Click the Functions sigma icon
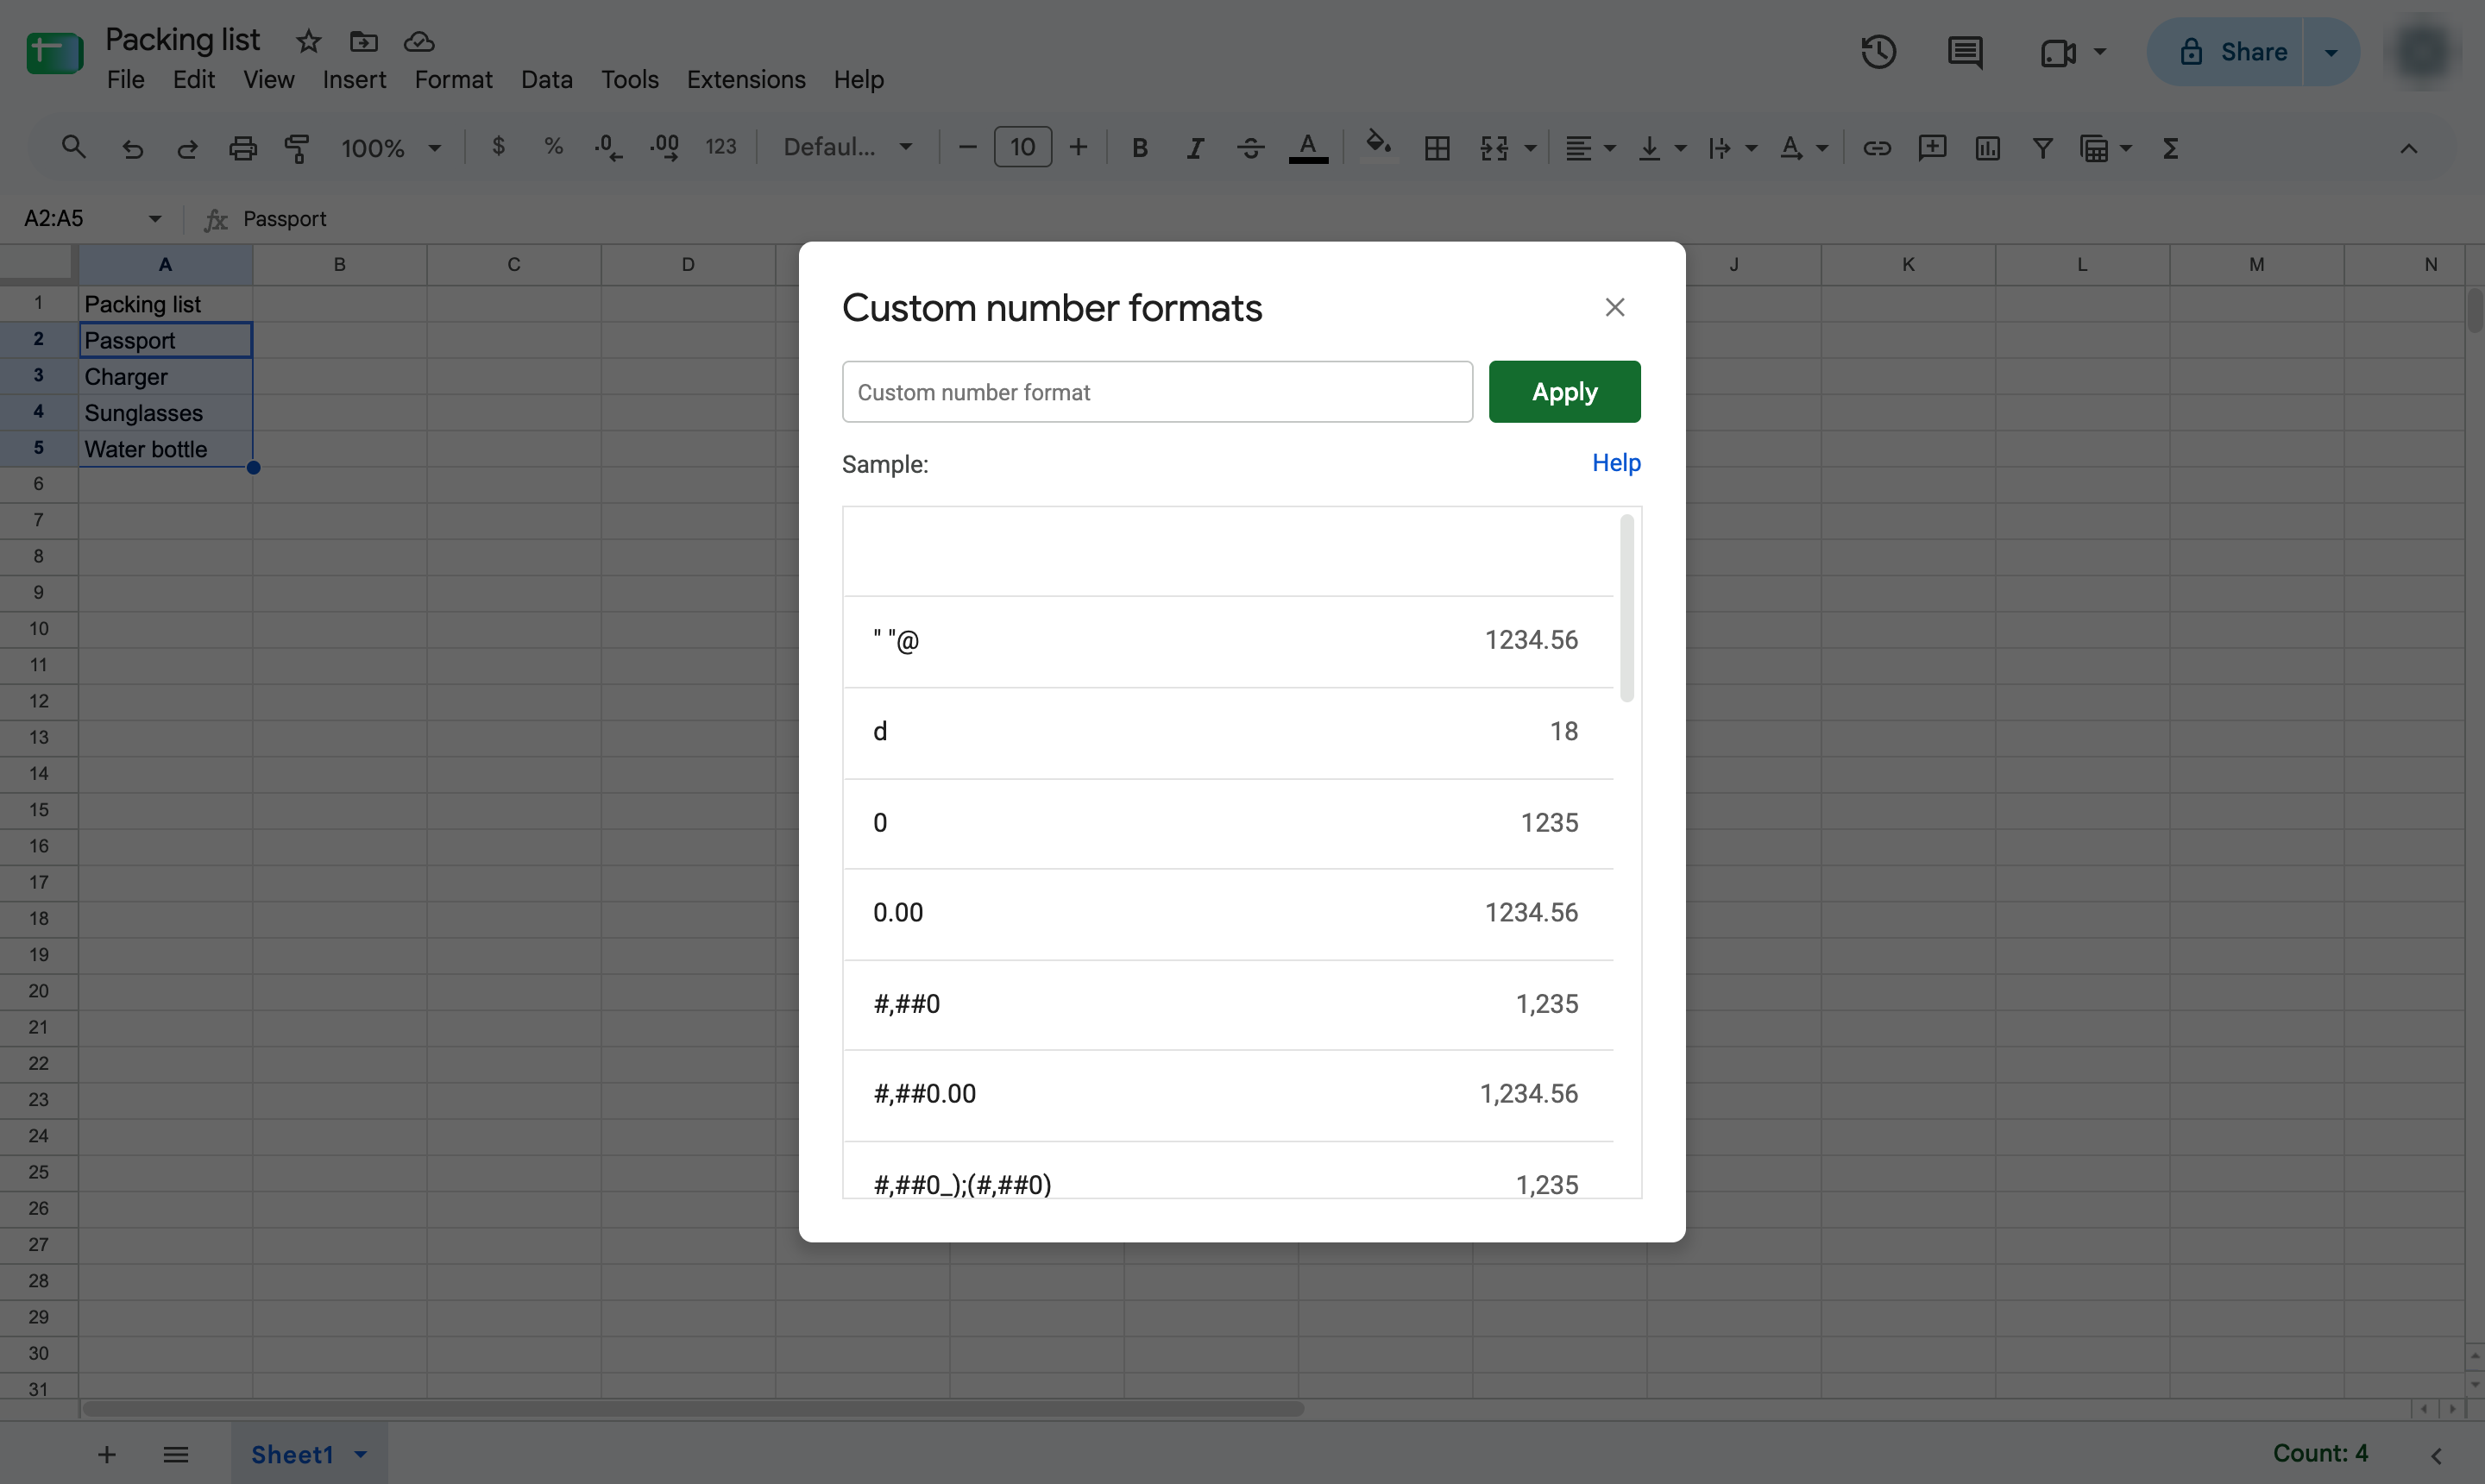Image resolution: width=2485 pixels, height=1484 pixels. 2170,148
